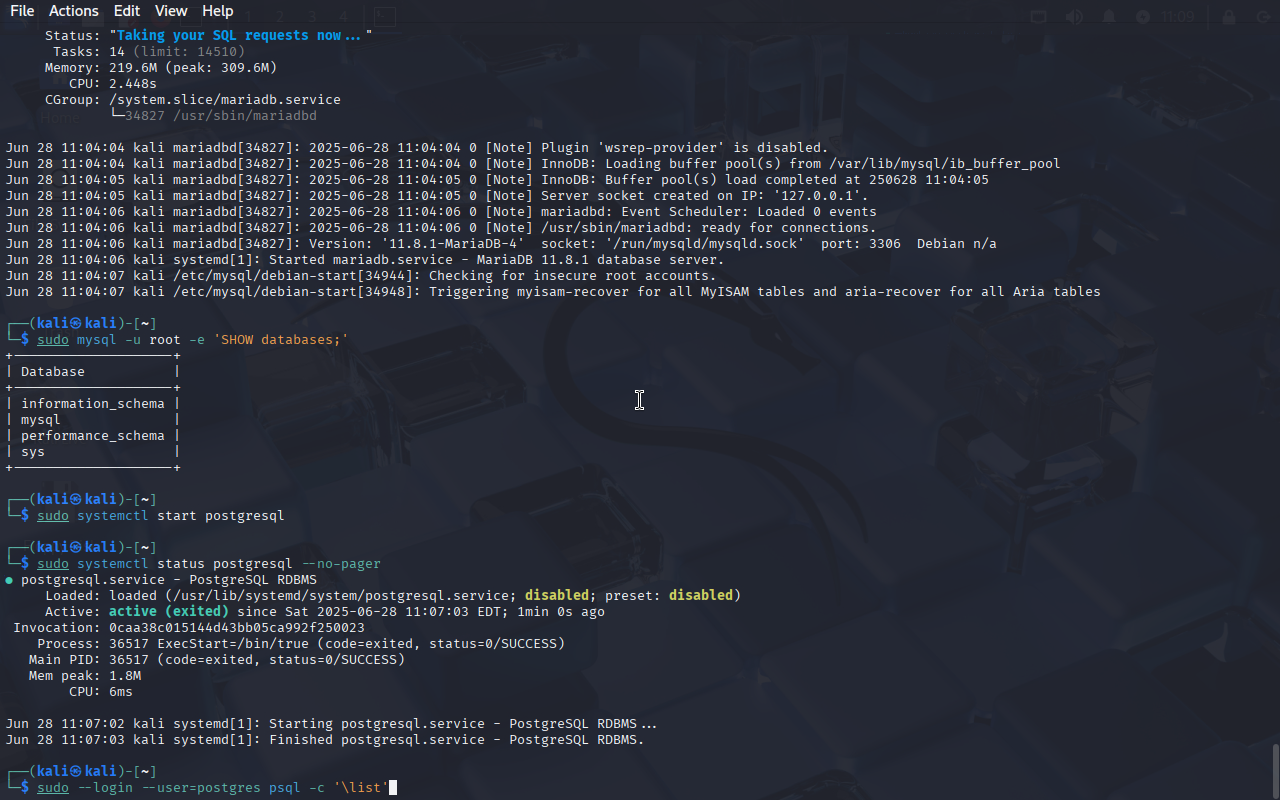Screen dimensions: 1280x800
Task: Click the 'Main PID: 36517' line
Action: 217,660
